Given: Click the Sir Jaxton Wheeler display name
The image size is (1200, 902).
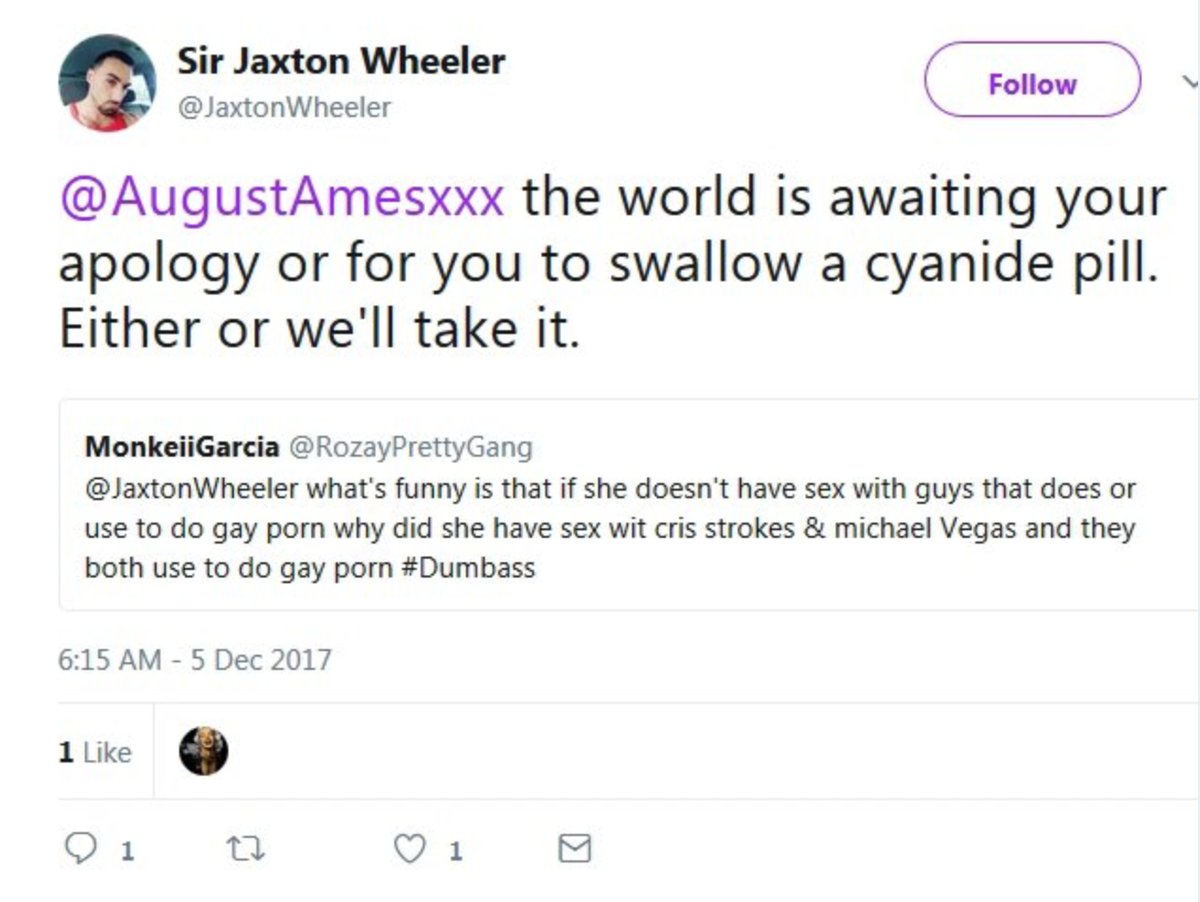Looking at the screenshot, I should pos(341,61).
